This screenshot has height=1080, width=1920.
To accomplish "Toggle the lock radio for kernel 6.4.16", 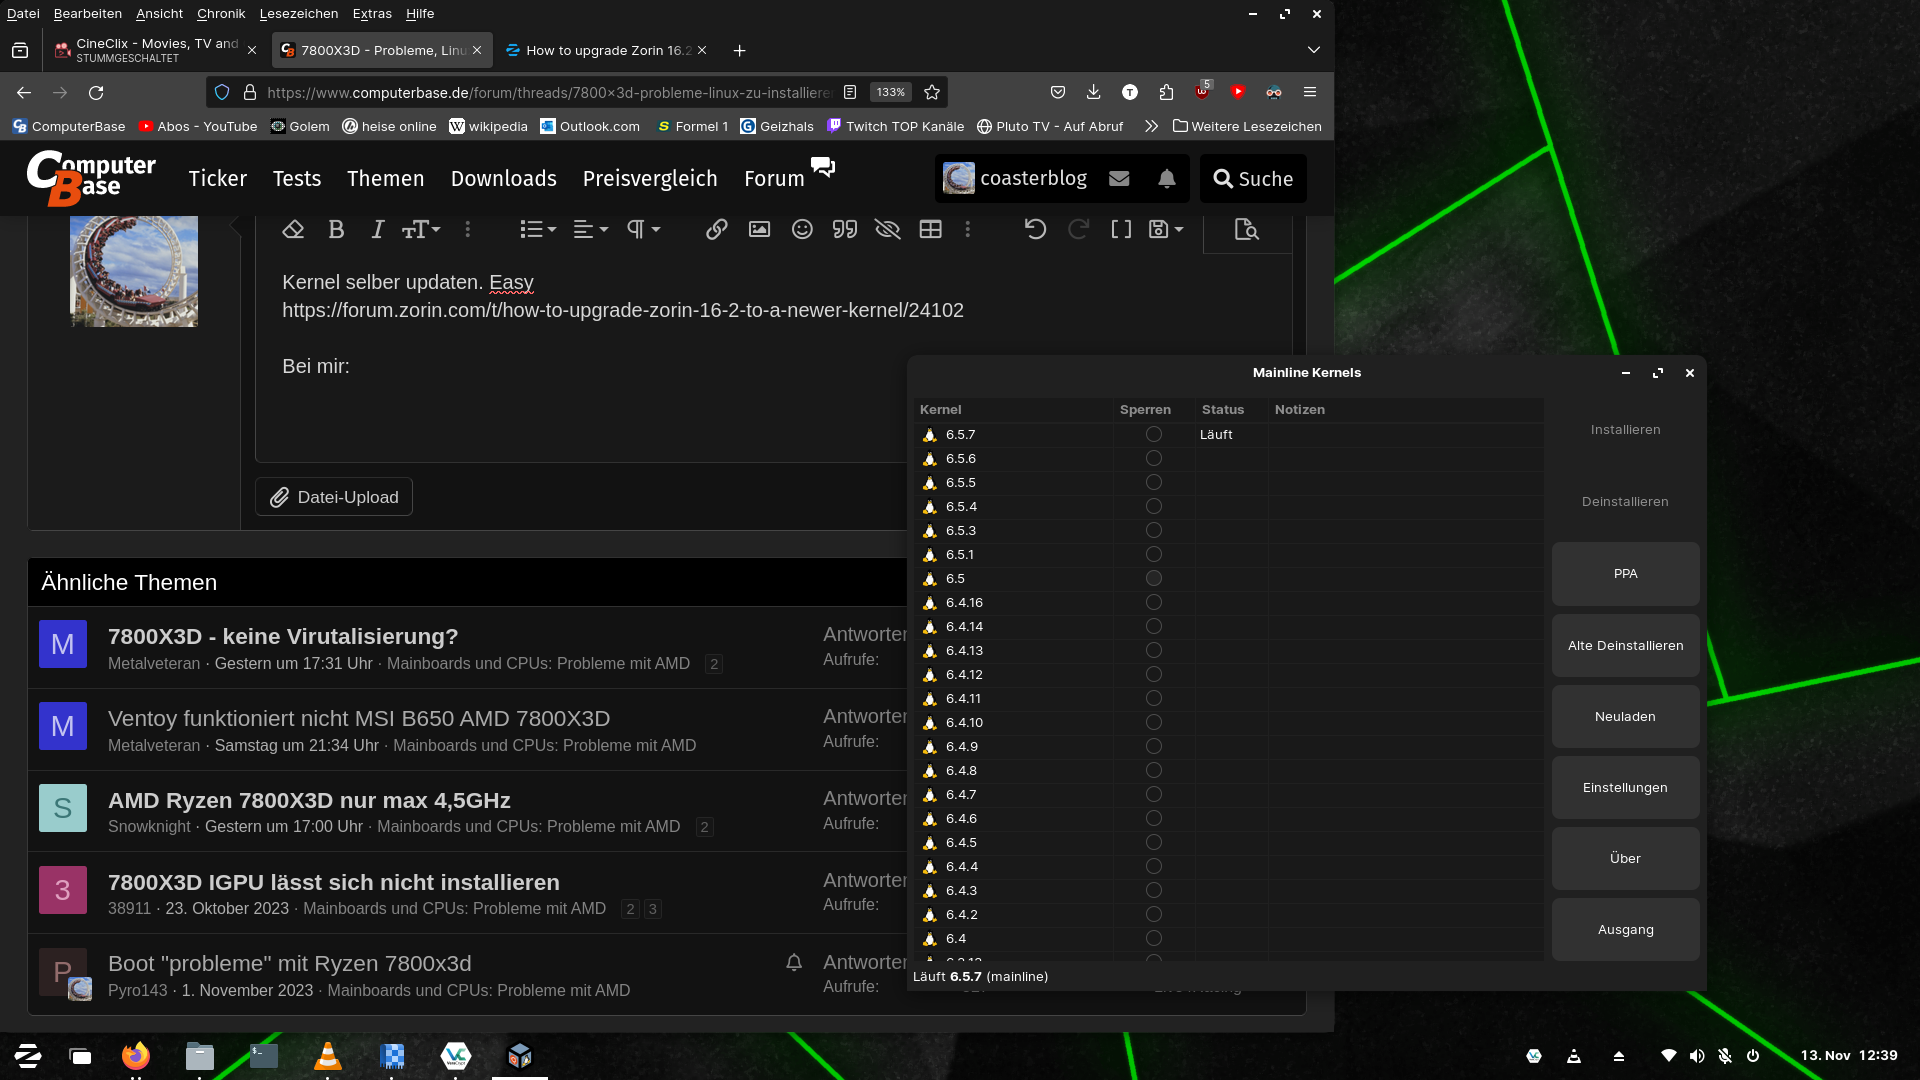I will [1153, 603].
